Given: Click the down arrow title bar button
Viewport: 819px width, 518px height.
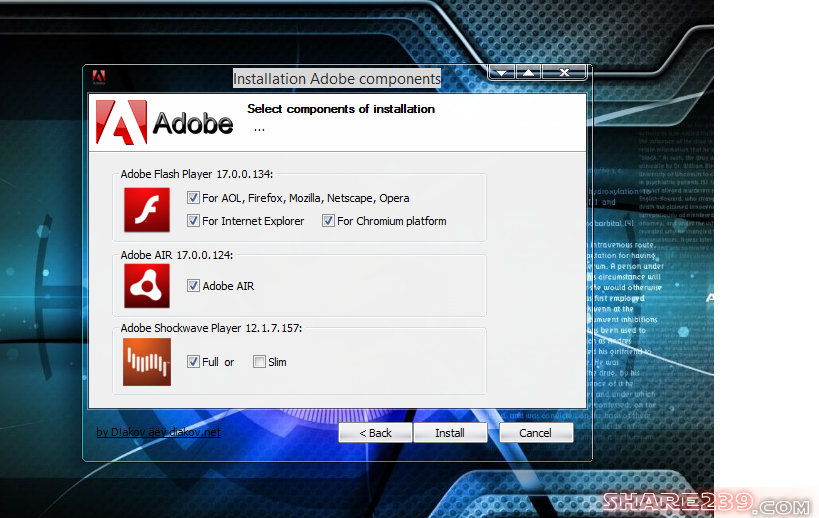Looking at the screenshot, I should (x=501, y=73).
